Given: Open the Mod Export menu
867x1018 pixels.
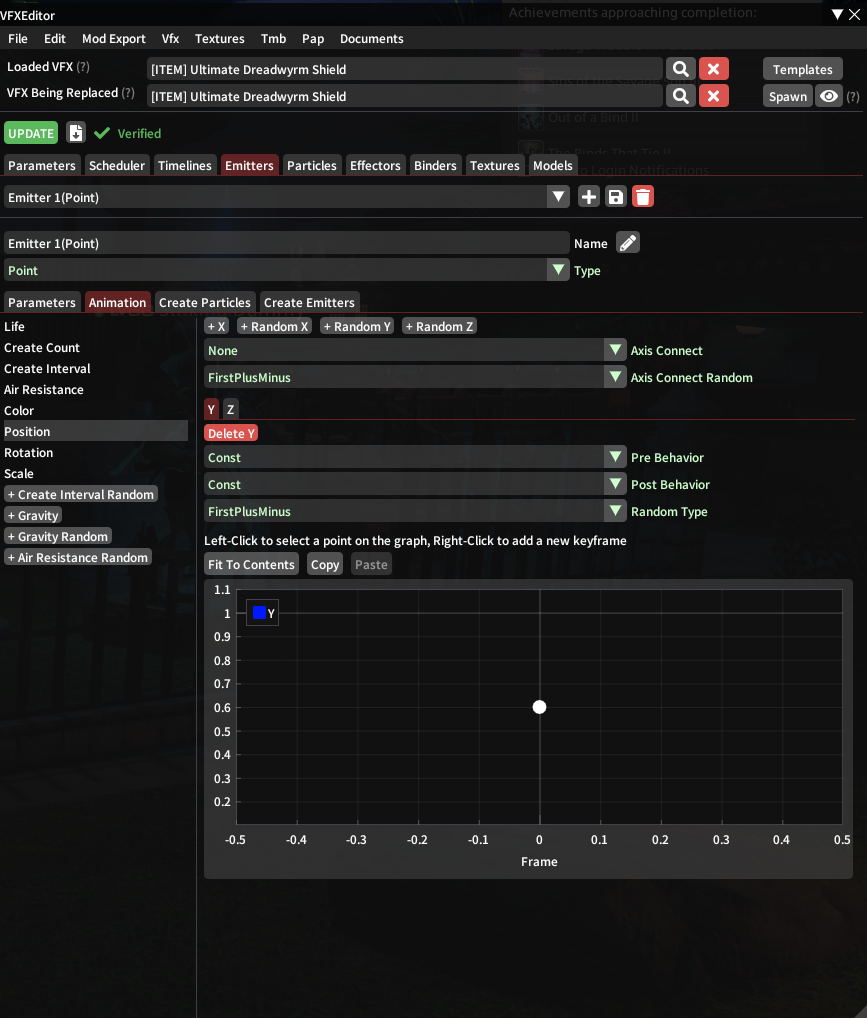Looking at the screenshot, I should click(114, 38).
